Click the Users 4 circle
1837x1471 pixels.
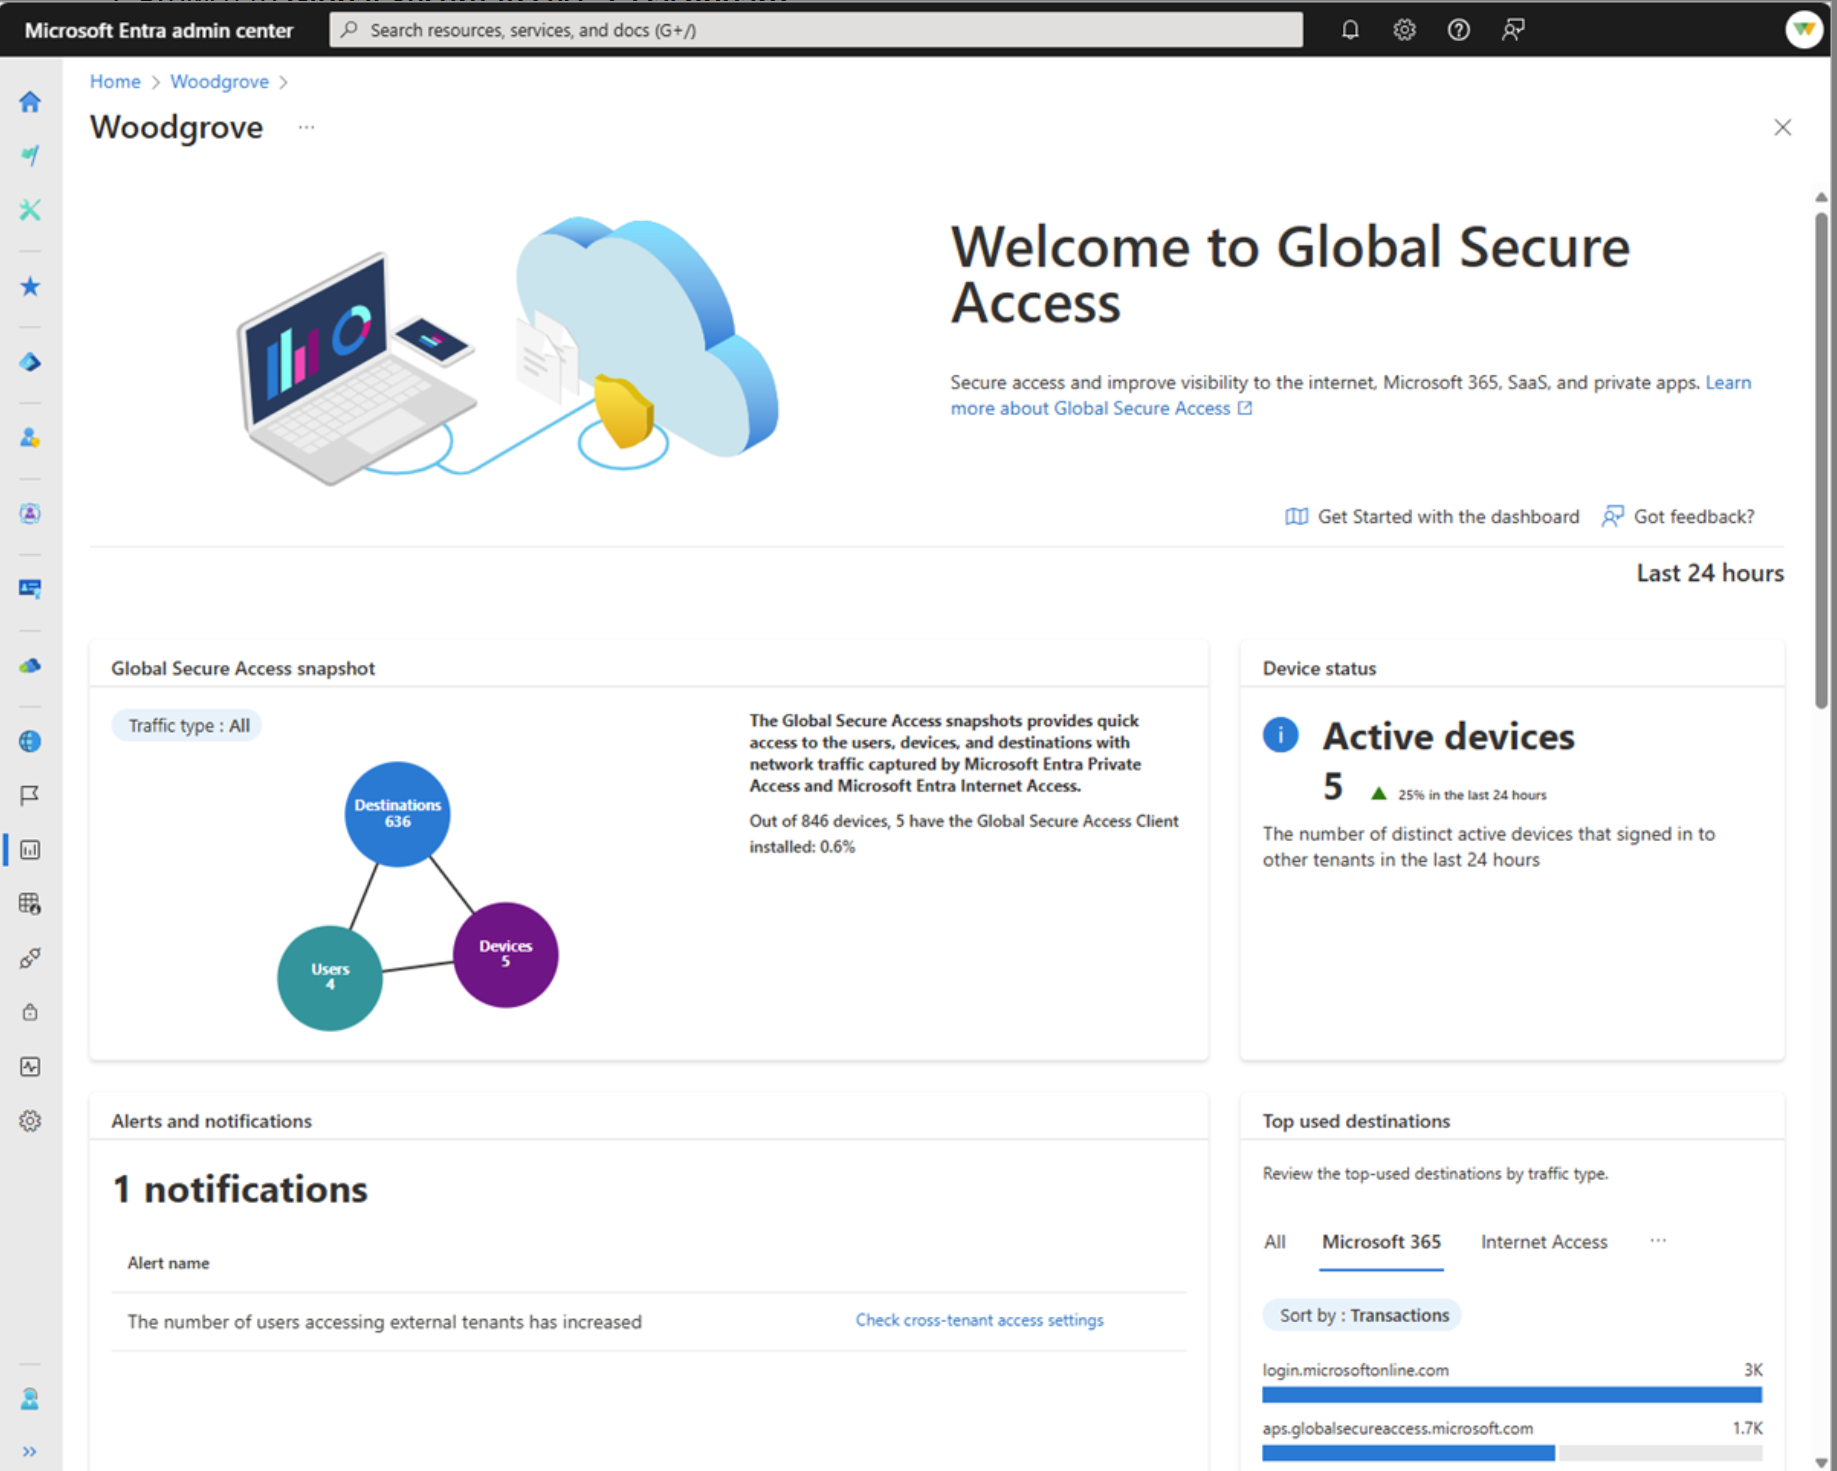pos(330,978)
